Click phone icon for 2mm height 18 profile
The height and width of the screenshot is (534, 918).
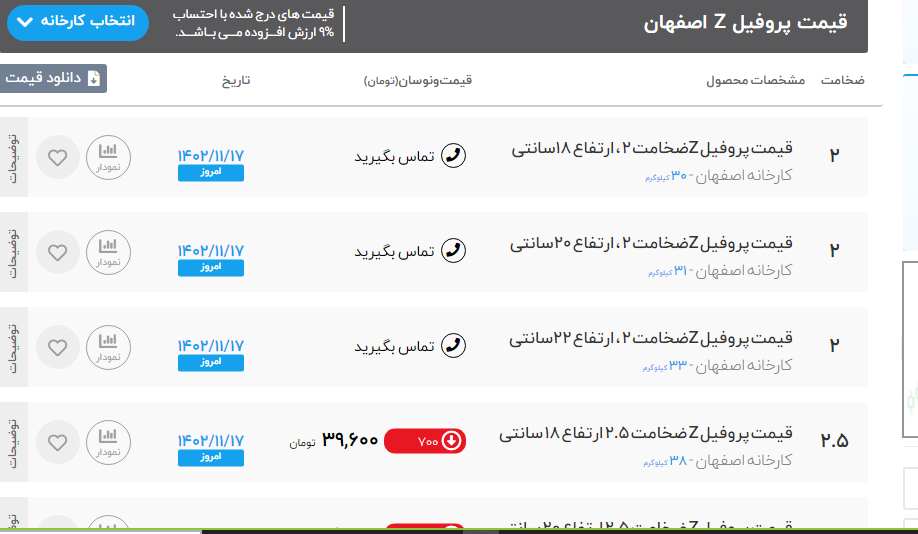click(x=454, y=156)
